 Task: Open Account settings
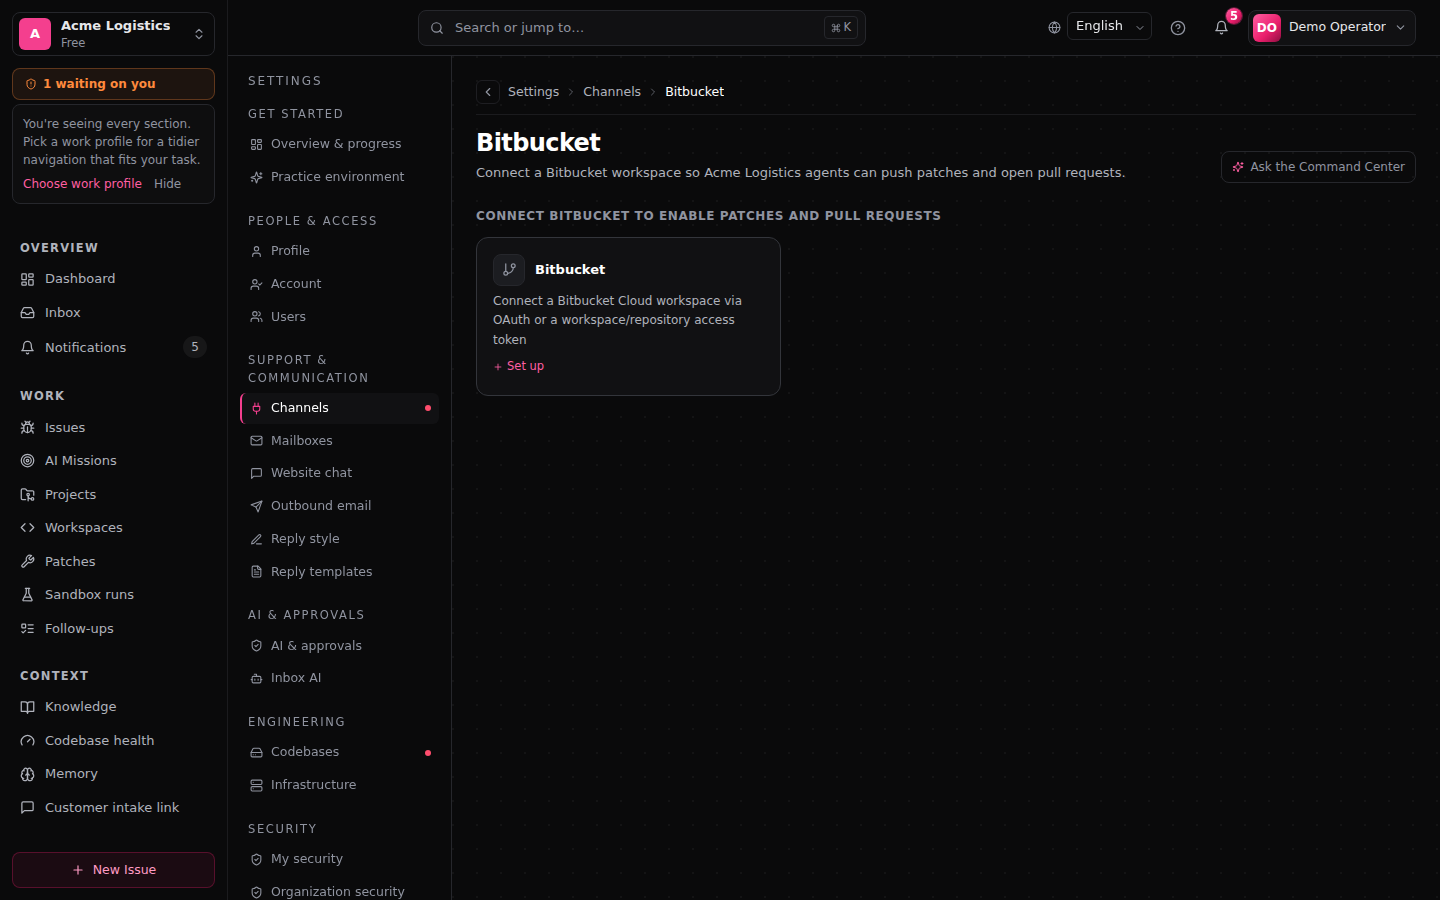point(339,284)
